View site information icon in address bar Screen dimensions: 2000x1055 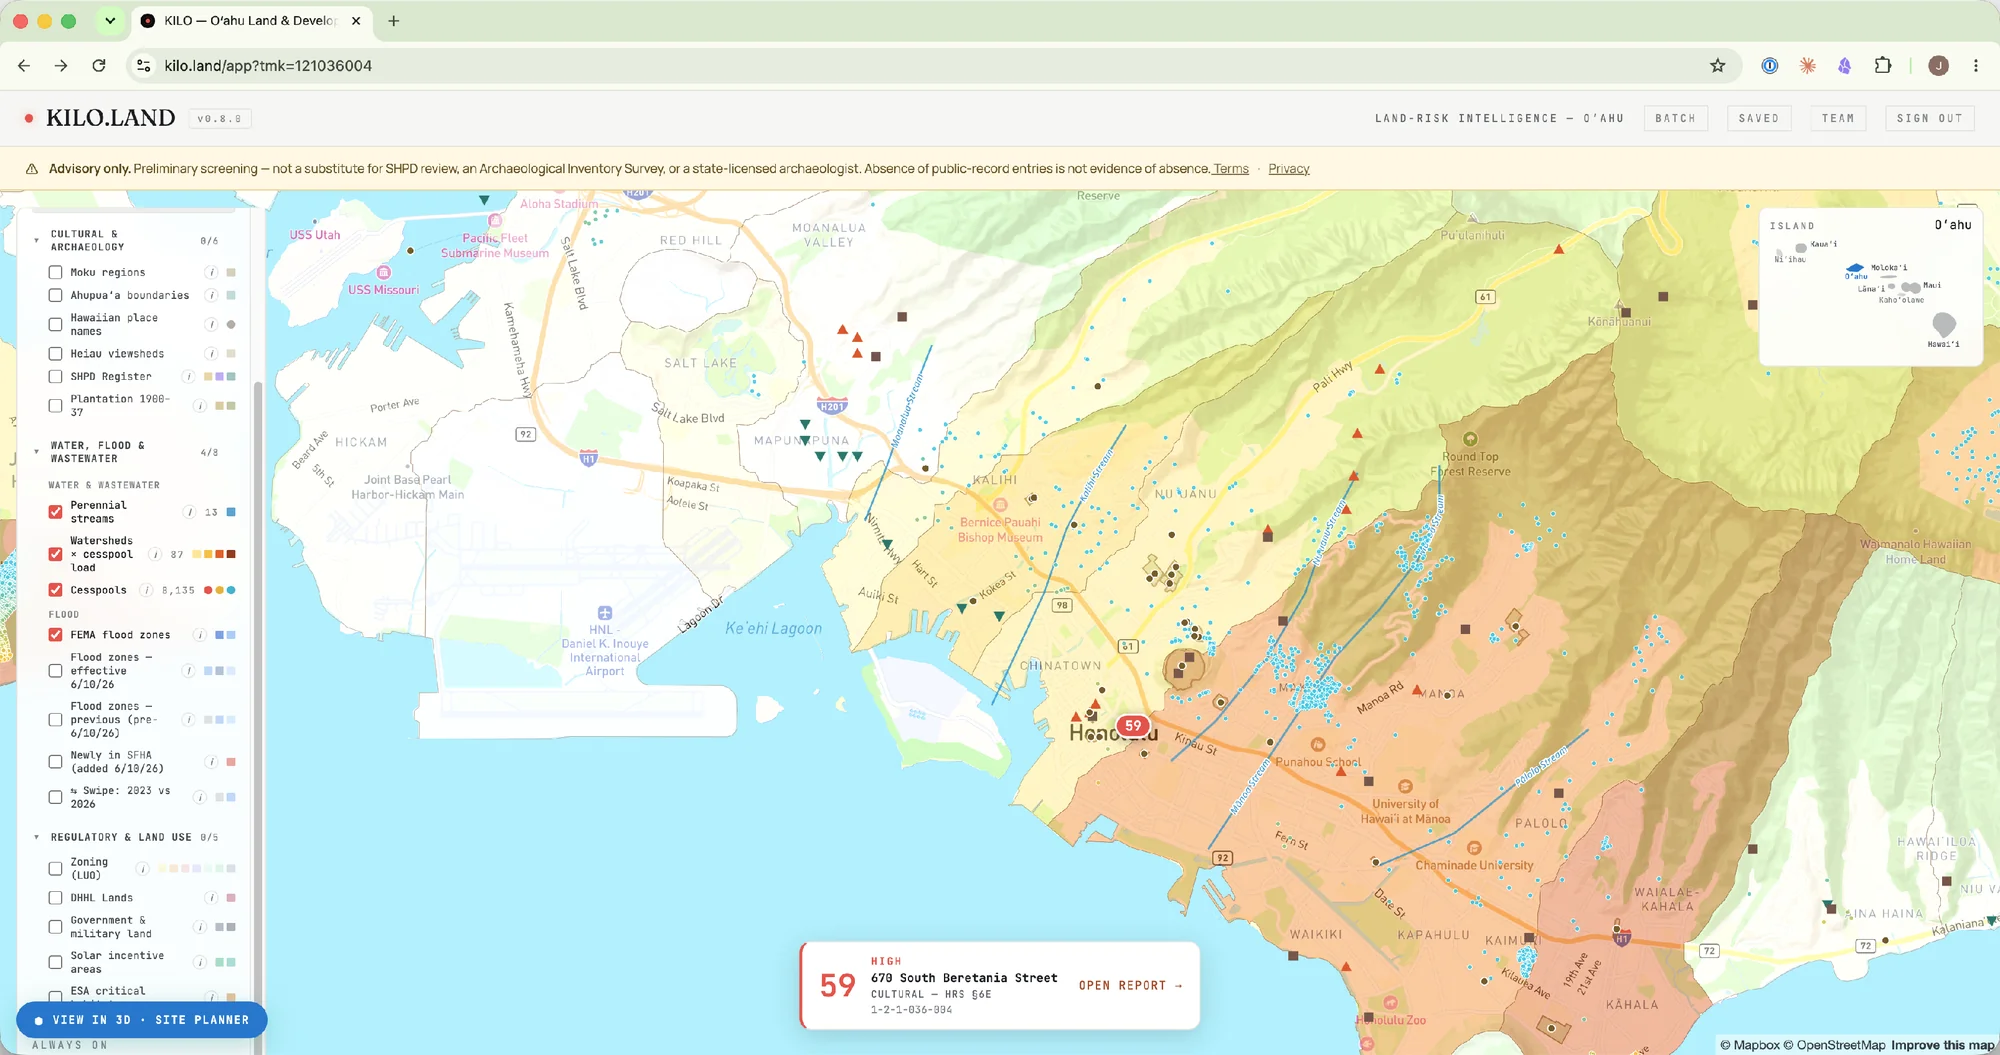[144, 66]
